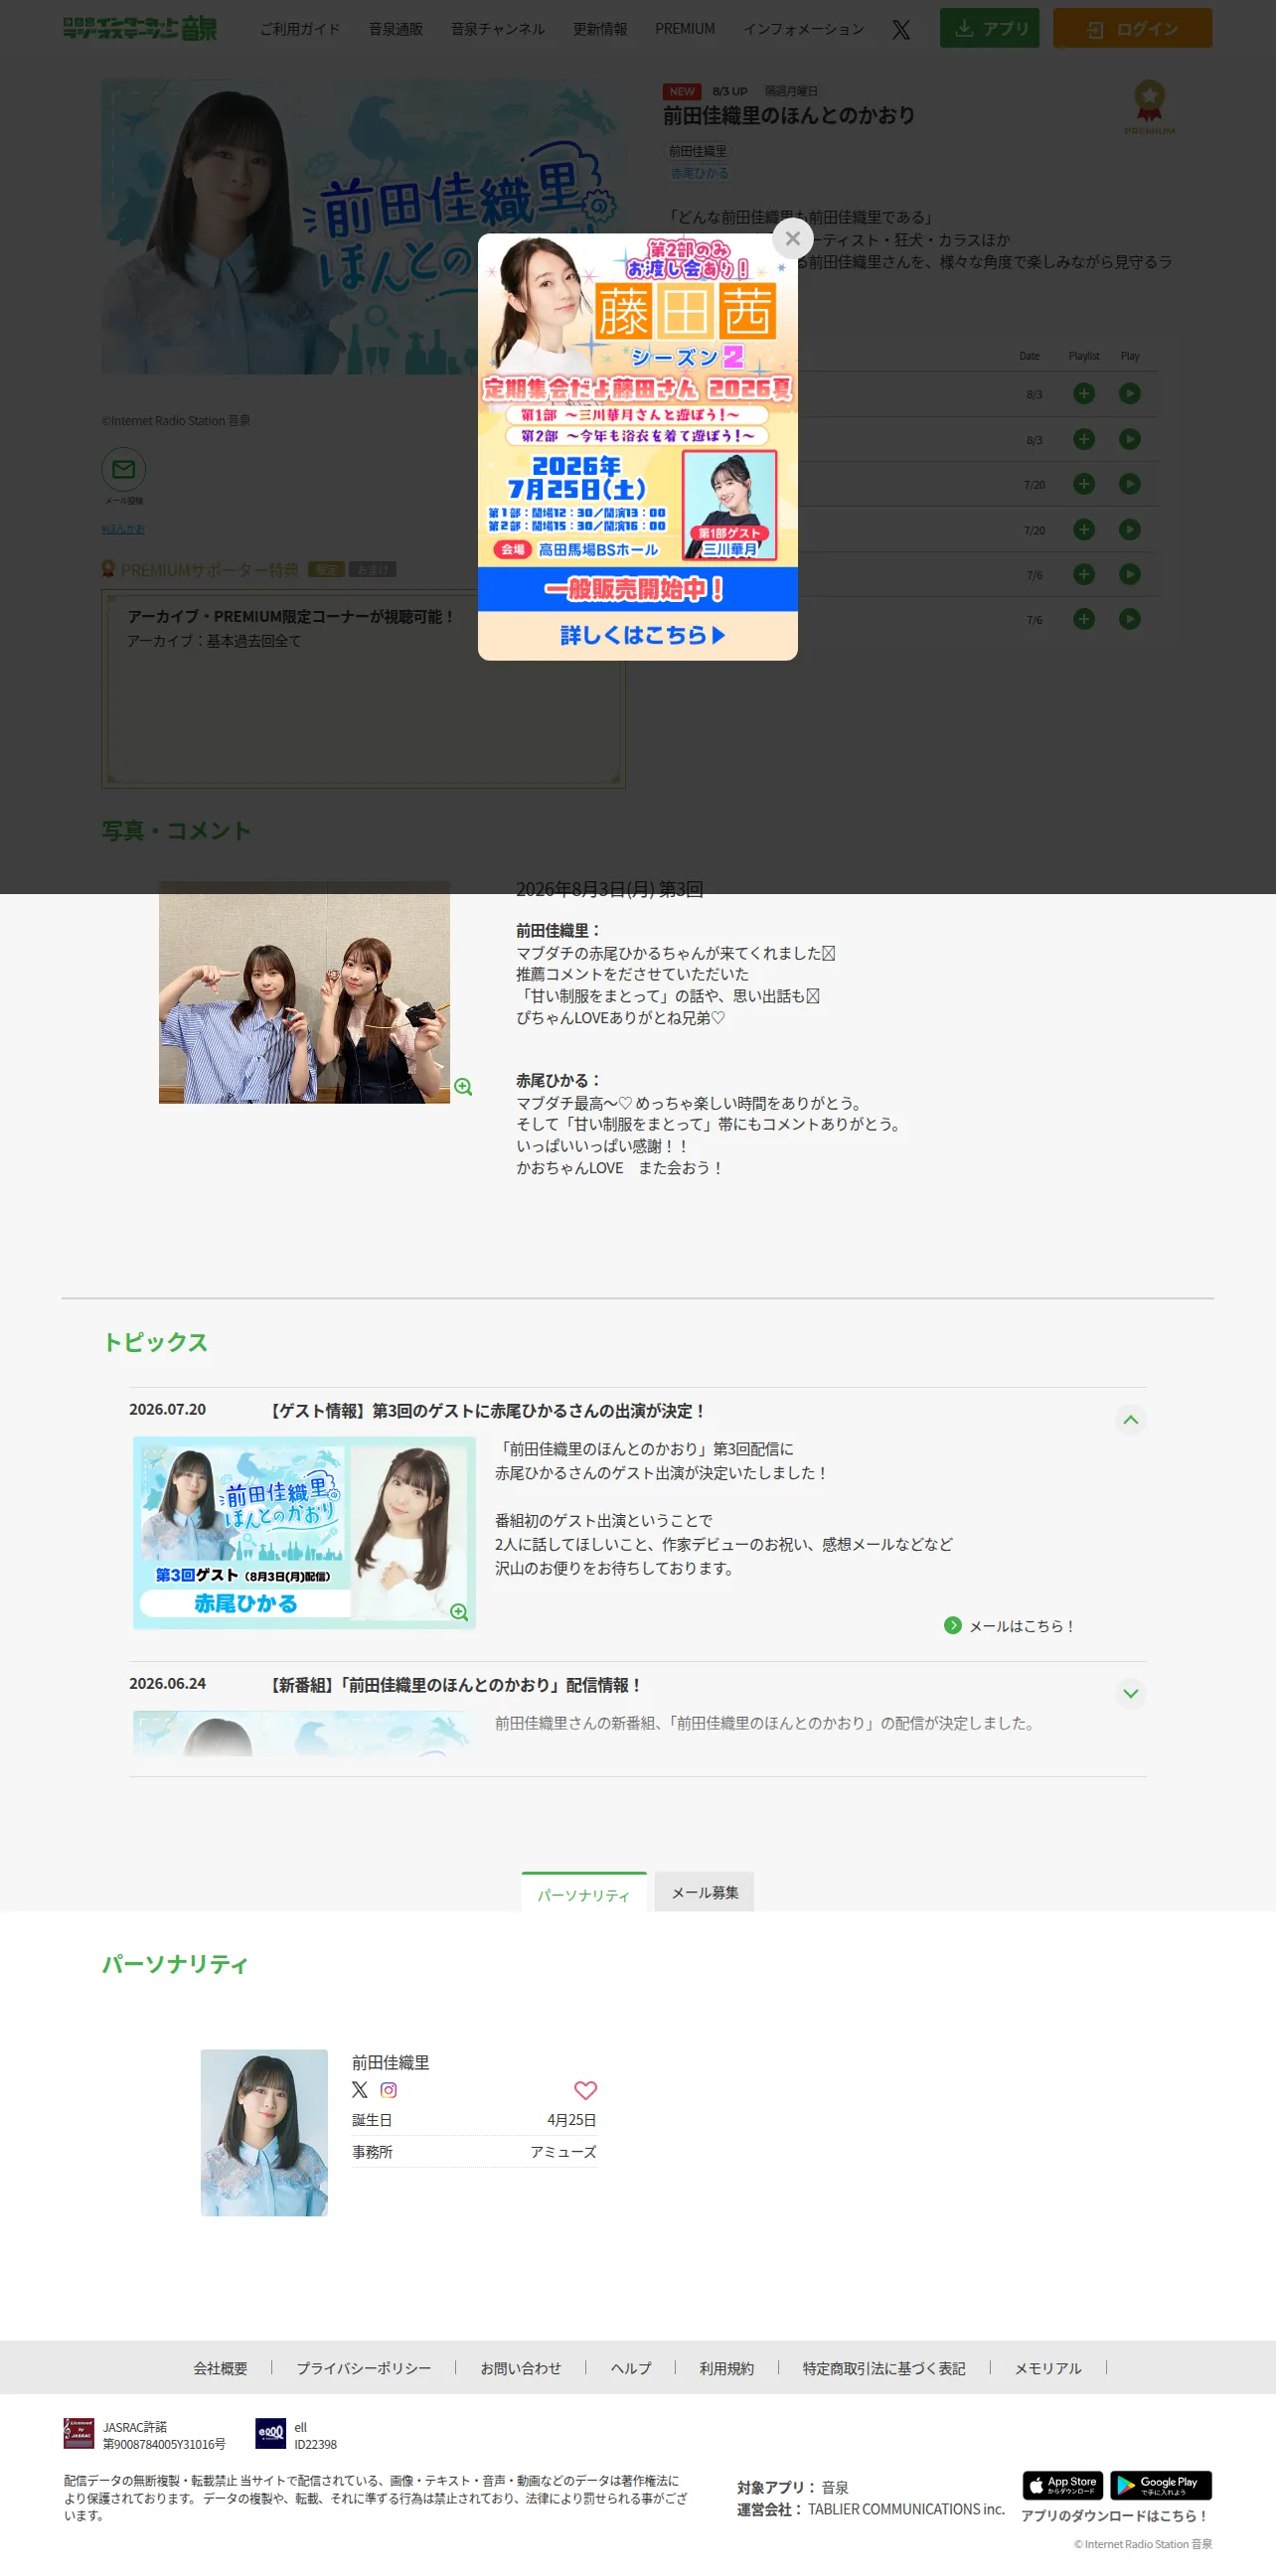Open 前田佳織里's X profile icon
Image resolution: width=1276 pixels, height=2576 pixels.
[x=360, y=2090]
